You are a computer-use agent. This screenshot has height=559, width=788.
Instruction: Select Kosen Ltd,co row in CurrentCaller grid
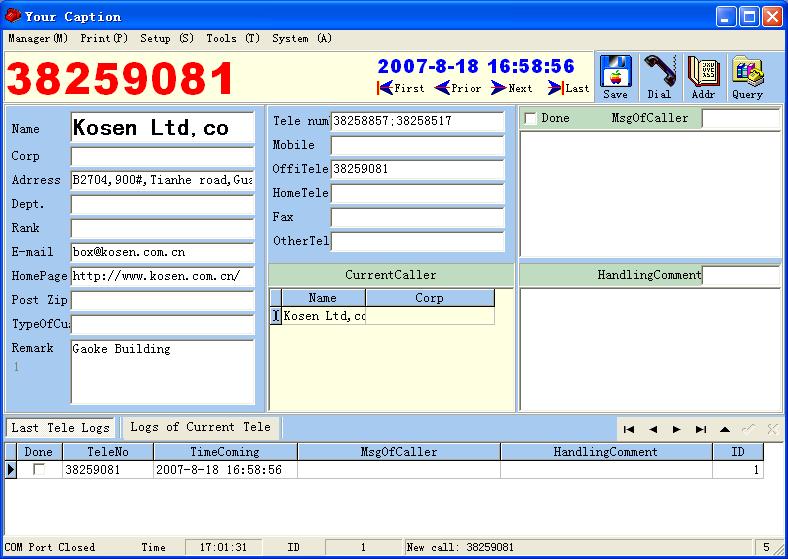[x=324, y=316]
